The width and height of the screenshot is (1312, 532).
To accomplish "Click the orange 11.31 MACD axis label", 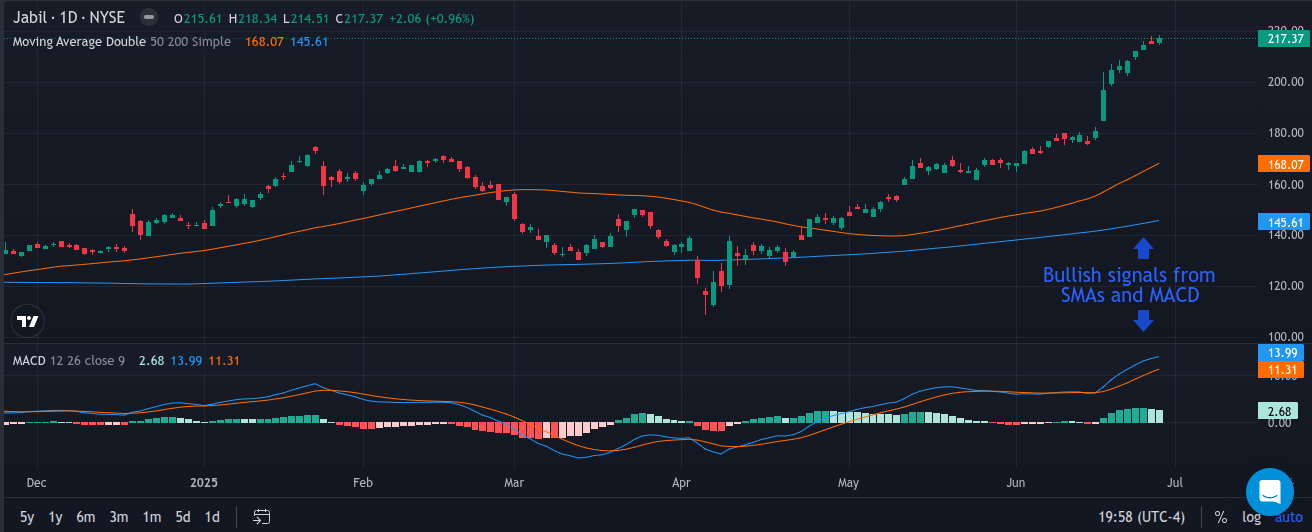I will (1281, 370).
